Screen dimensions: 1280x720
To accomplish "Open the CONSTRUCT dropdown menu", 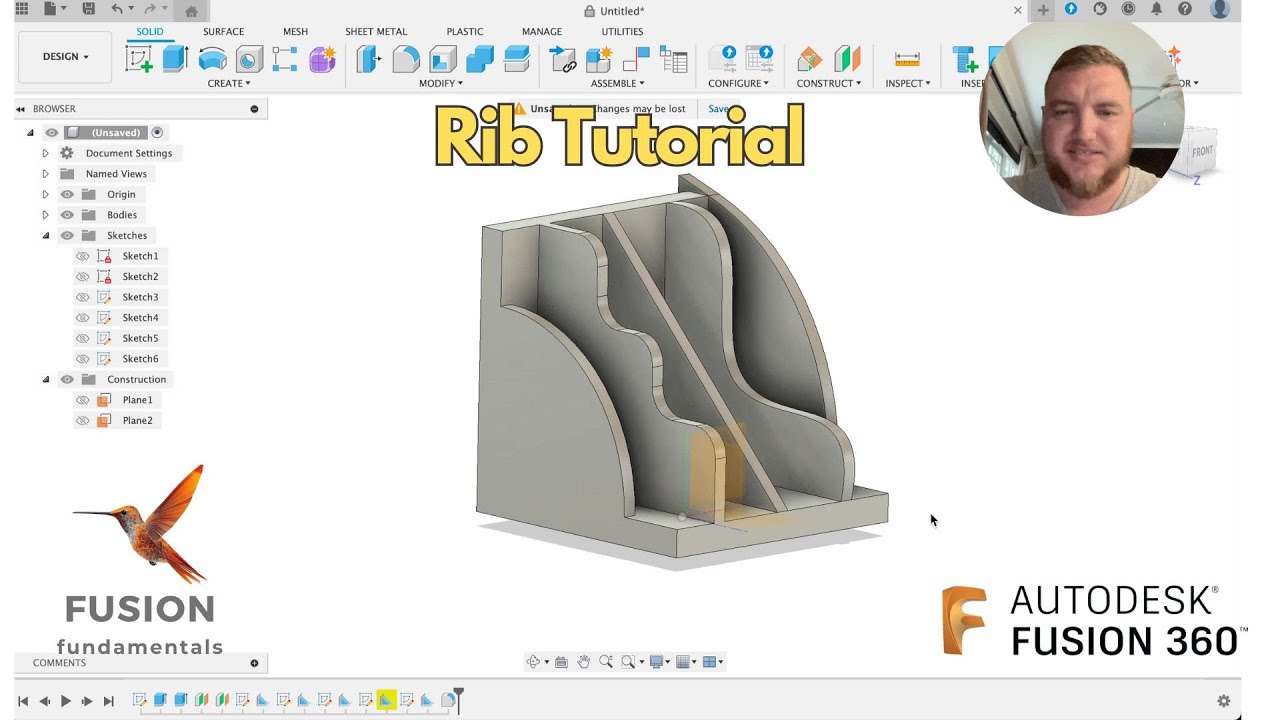I will 829,83.
